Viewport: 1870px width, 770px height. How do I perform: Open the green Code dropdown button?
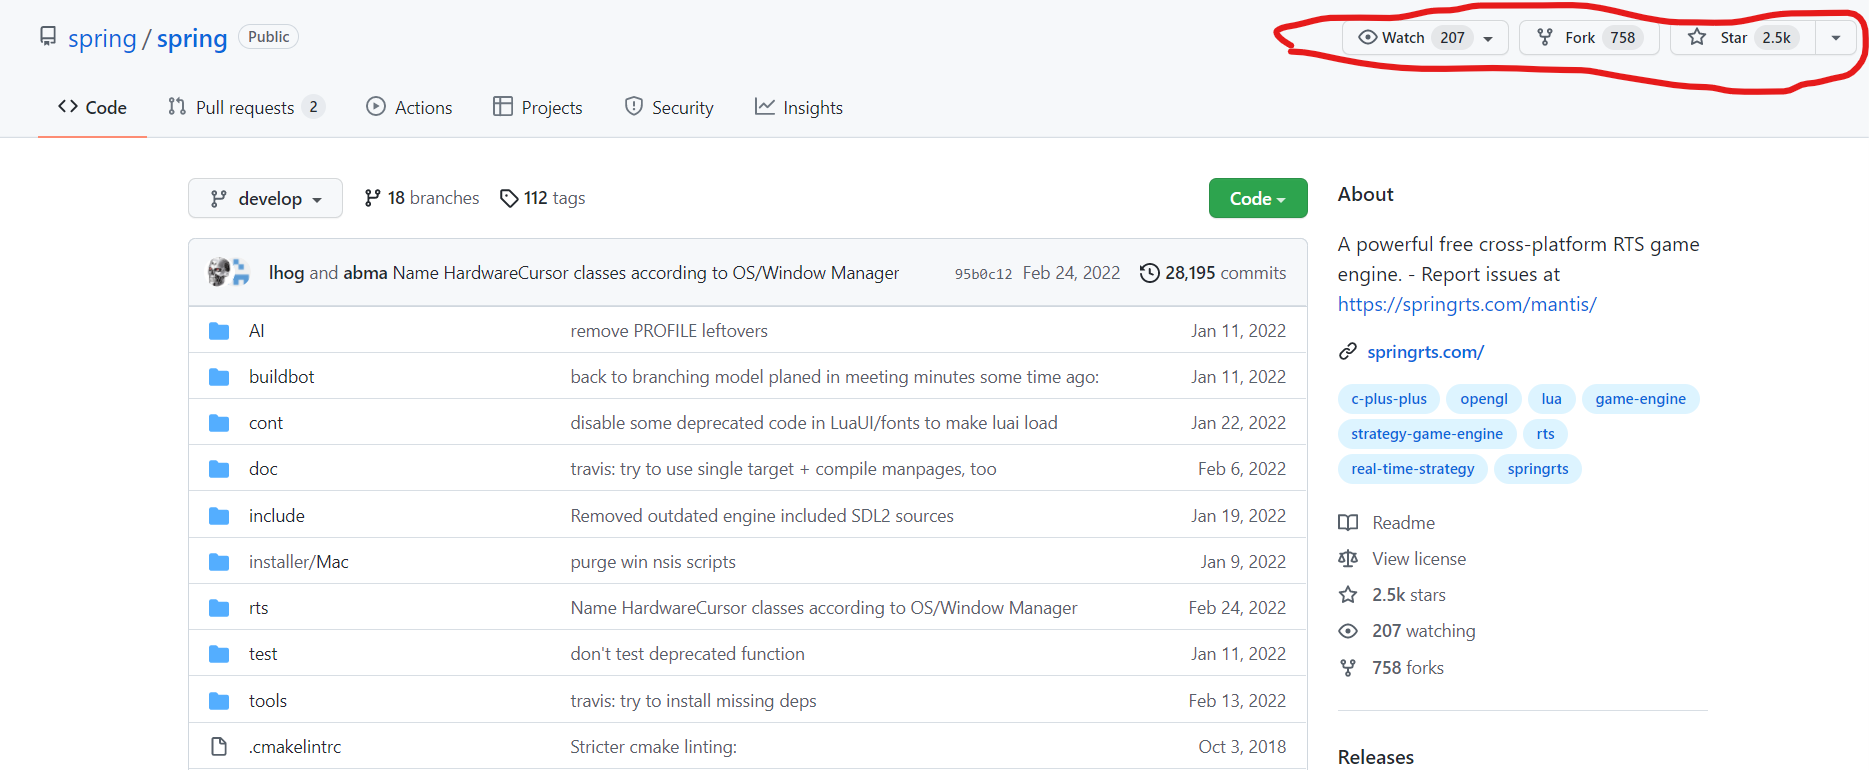point(1258,198)
